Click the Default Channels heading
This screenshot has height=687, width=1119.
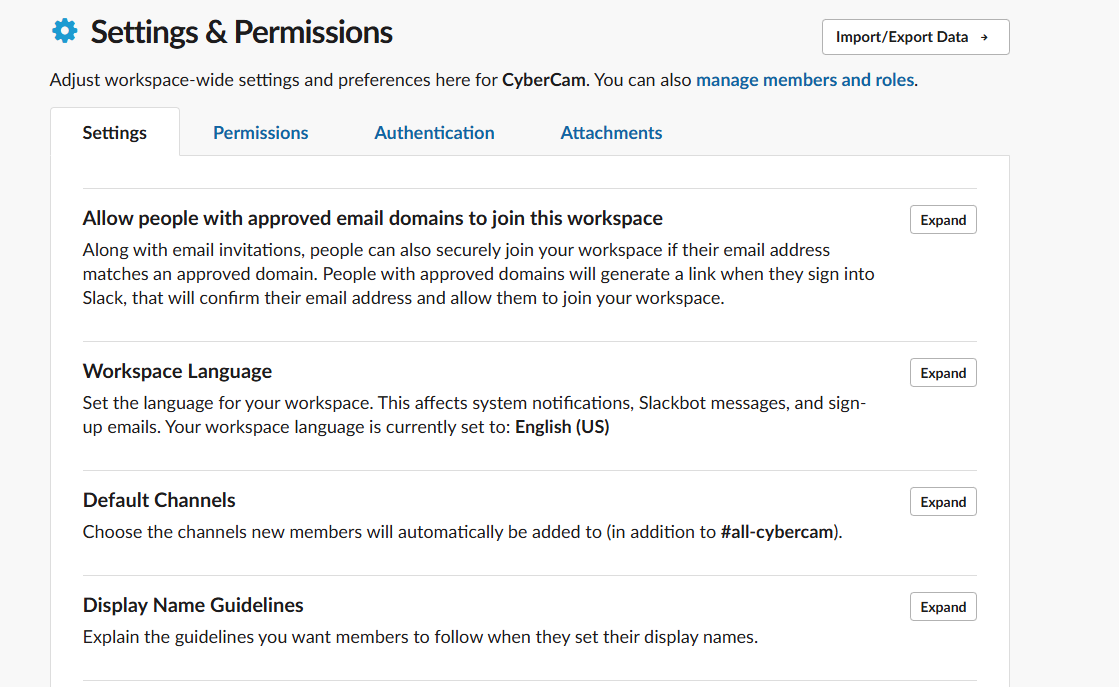tap(159, 500)
